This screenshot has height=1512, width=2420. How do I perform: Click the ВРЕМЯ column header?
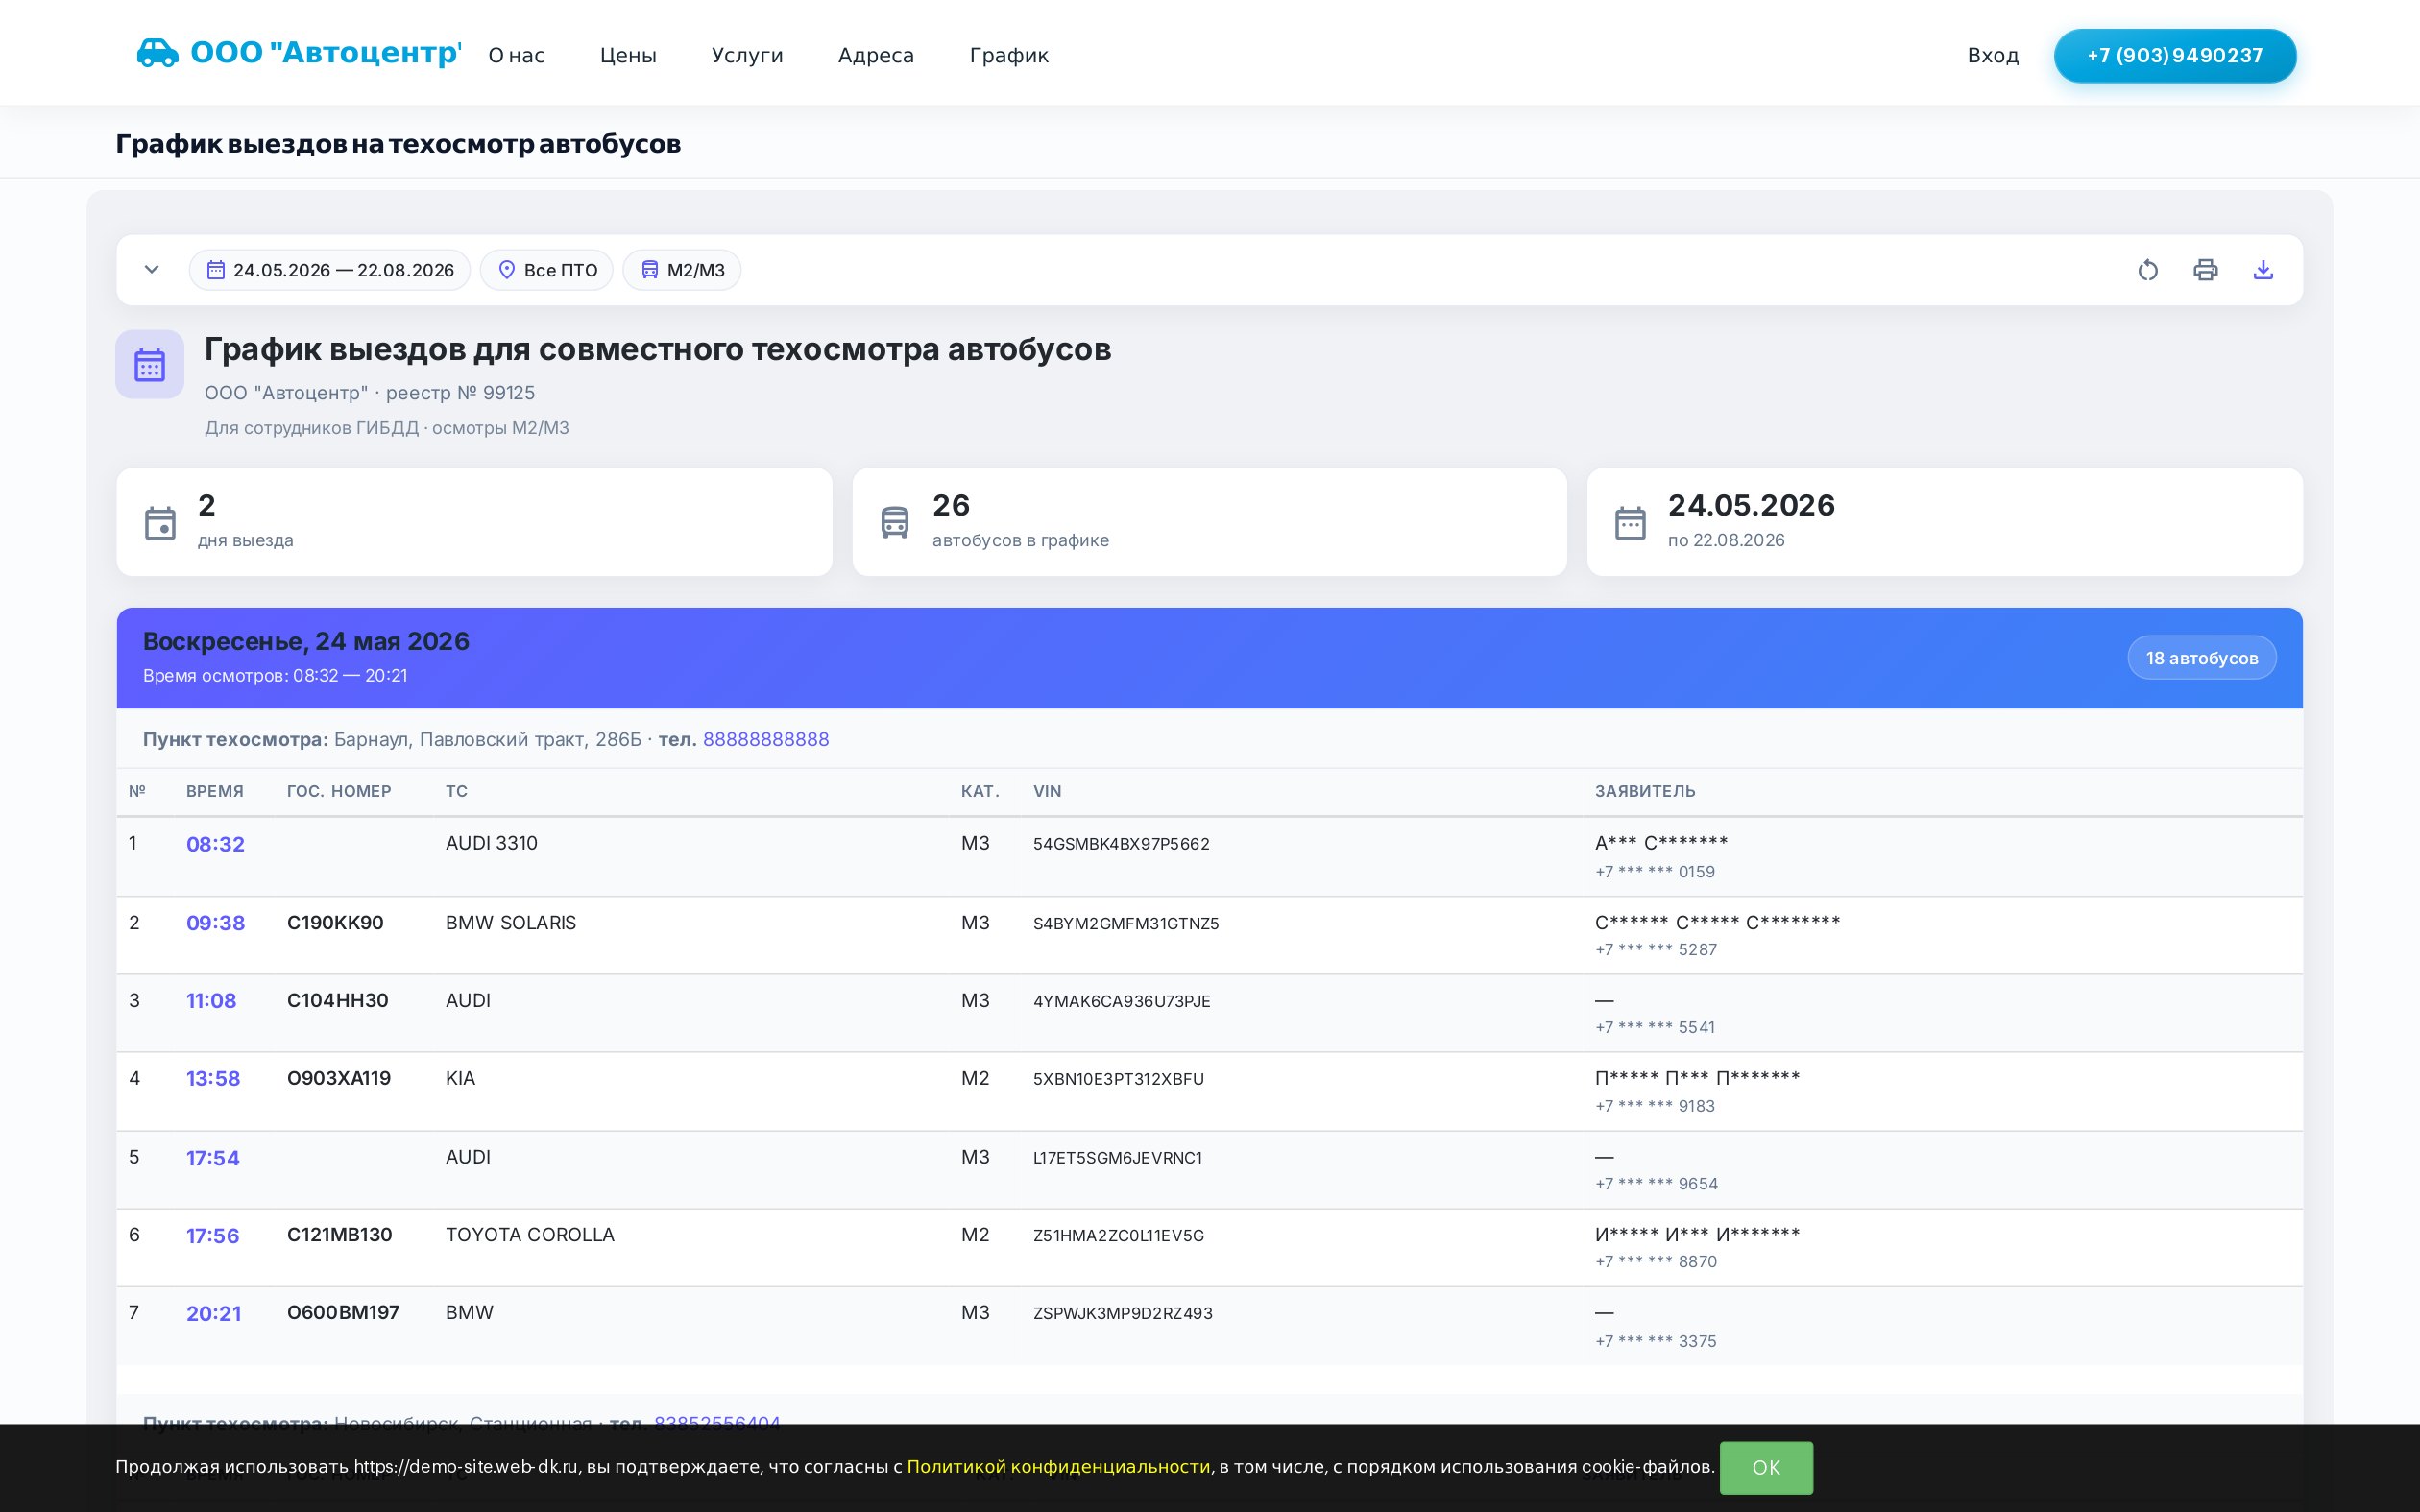tap(215, 791)
